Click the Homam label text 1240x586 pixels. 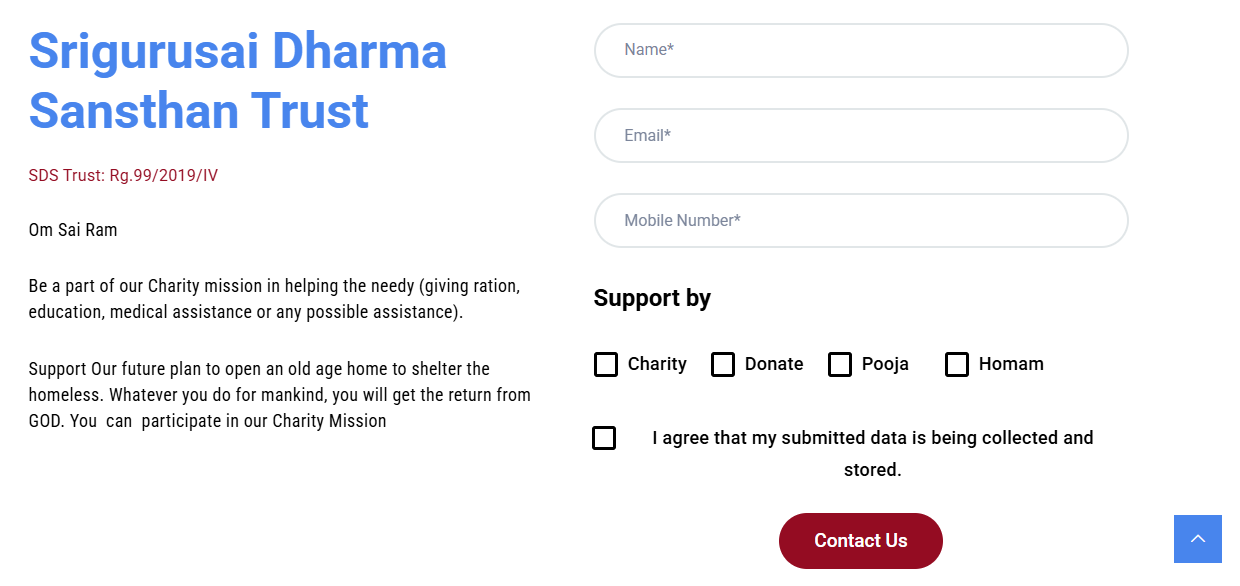click(1013, 364)
